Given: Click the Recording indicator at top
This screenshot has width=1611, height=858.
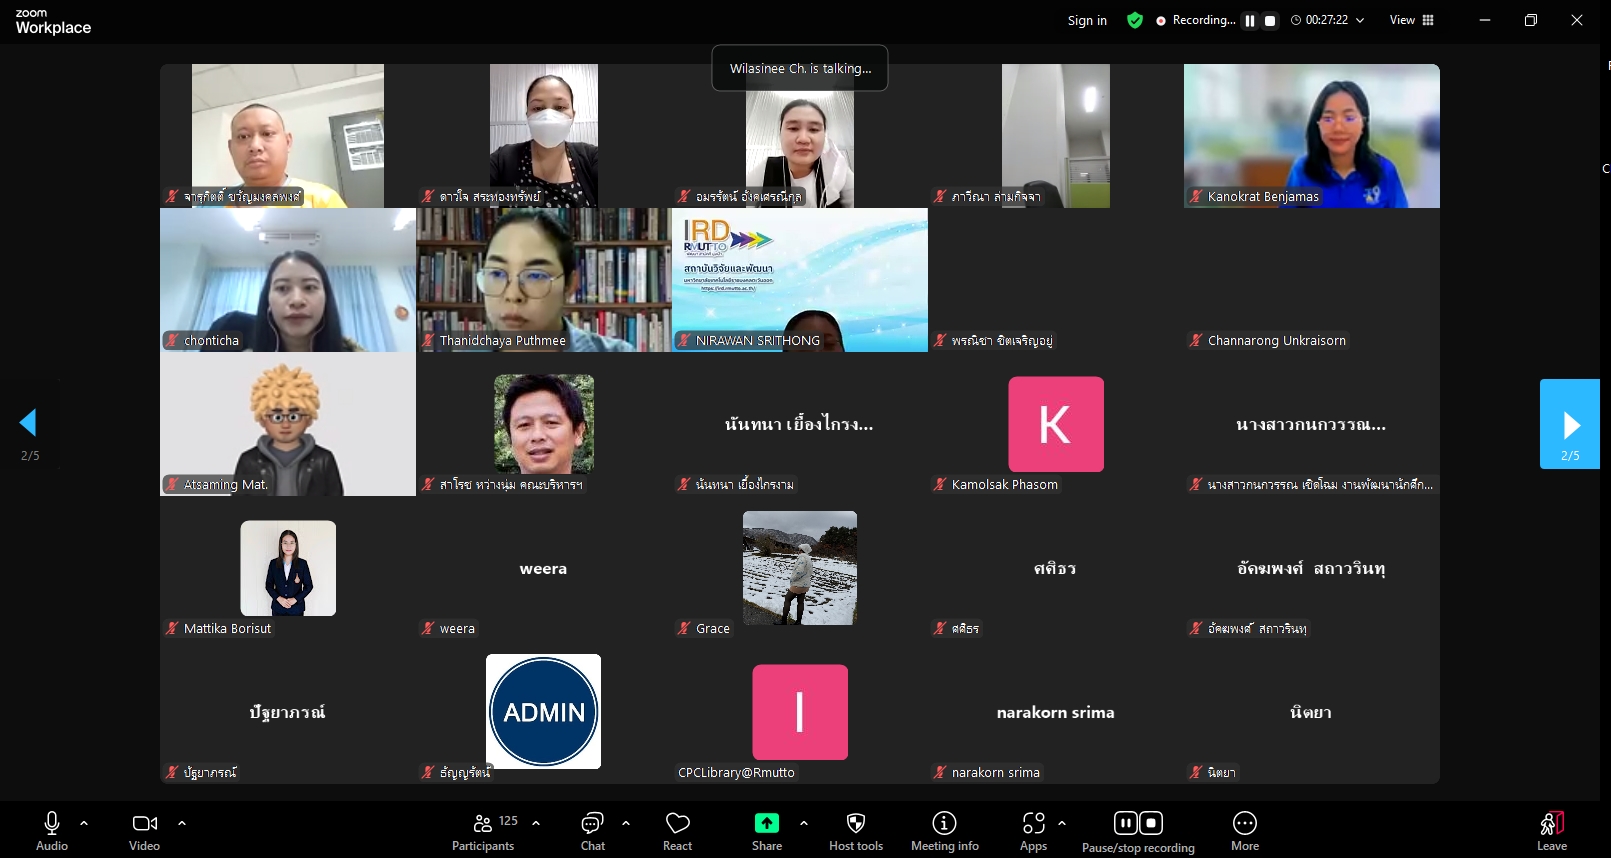Looking at the screenshot, I should click(x=1196, y=20).
